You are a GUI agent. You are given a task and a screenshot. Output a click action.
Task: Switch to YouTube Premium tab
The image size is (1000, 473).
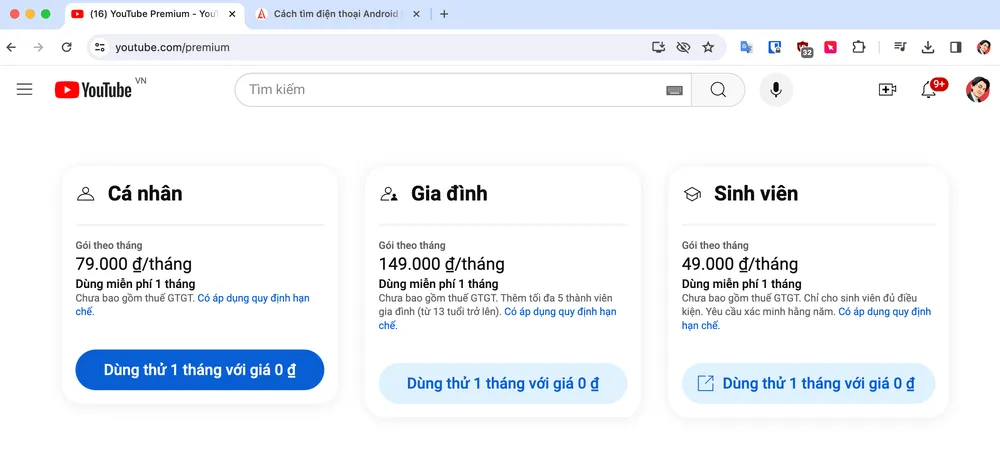point(154,14)
